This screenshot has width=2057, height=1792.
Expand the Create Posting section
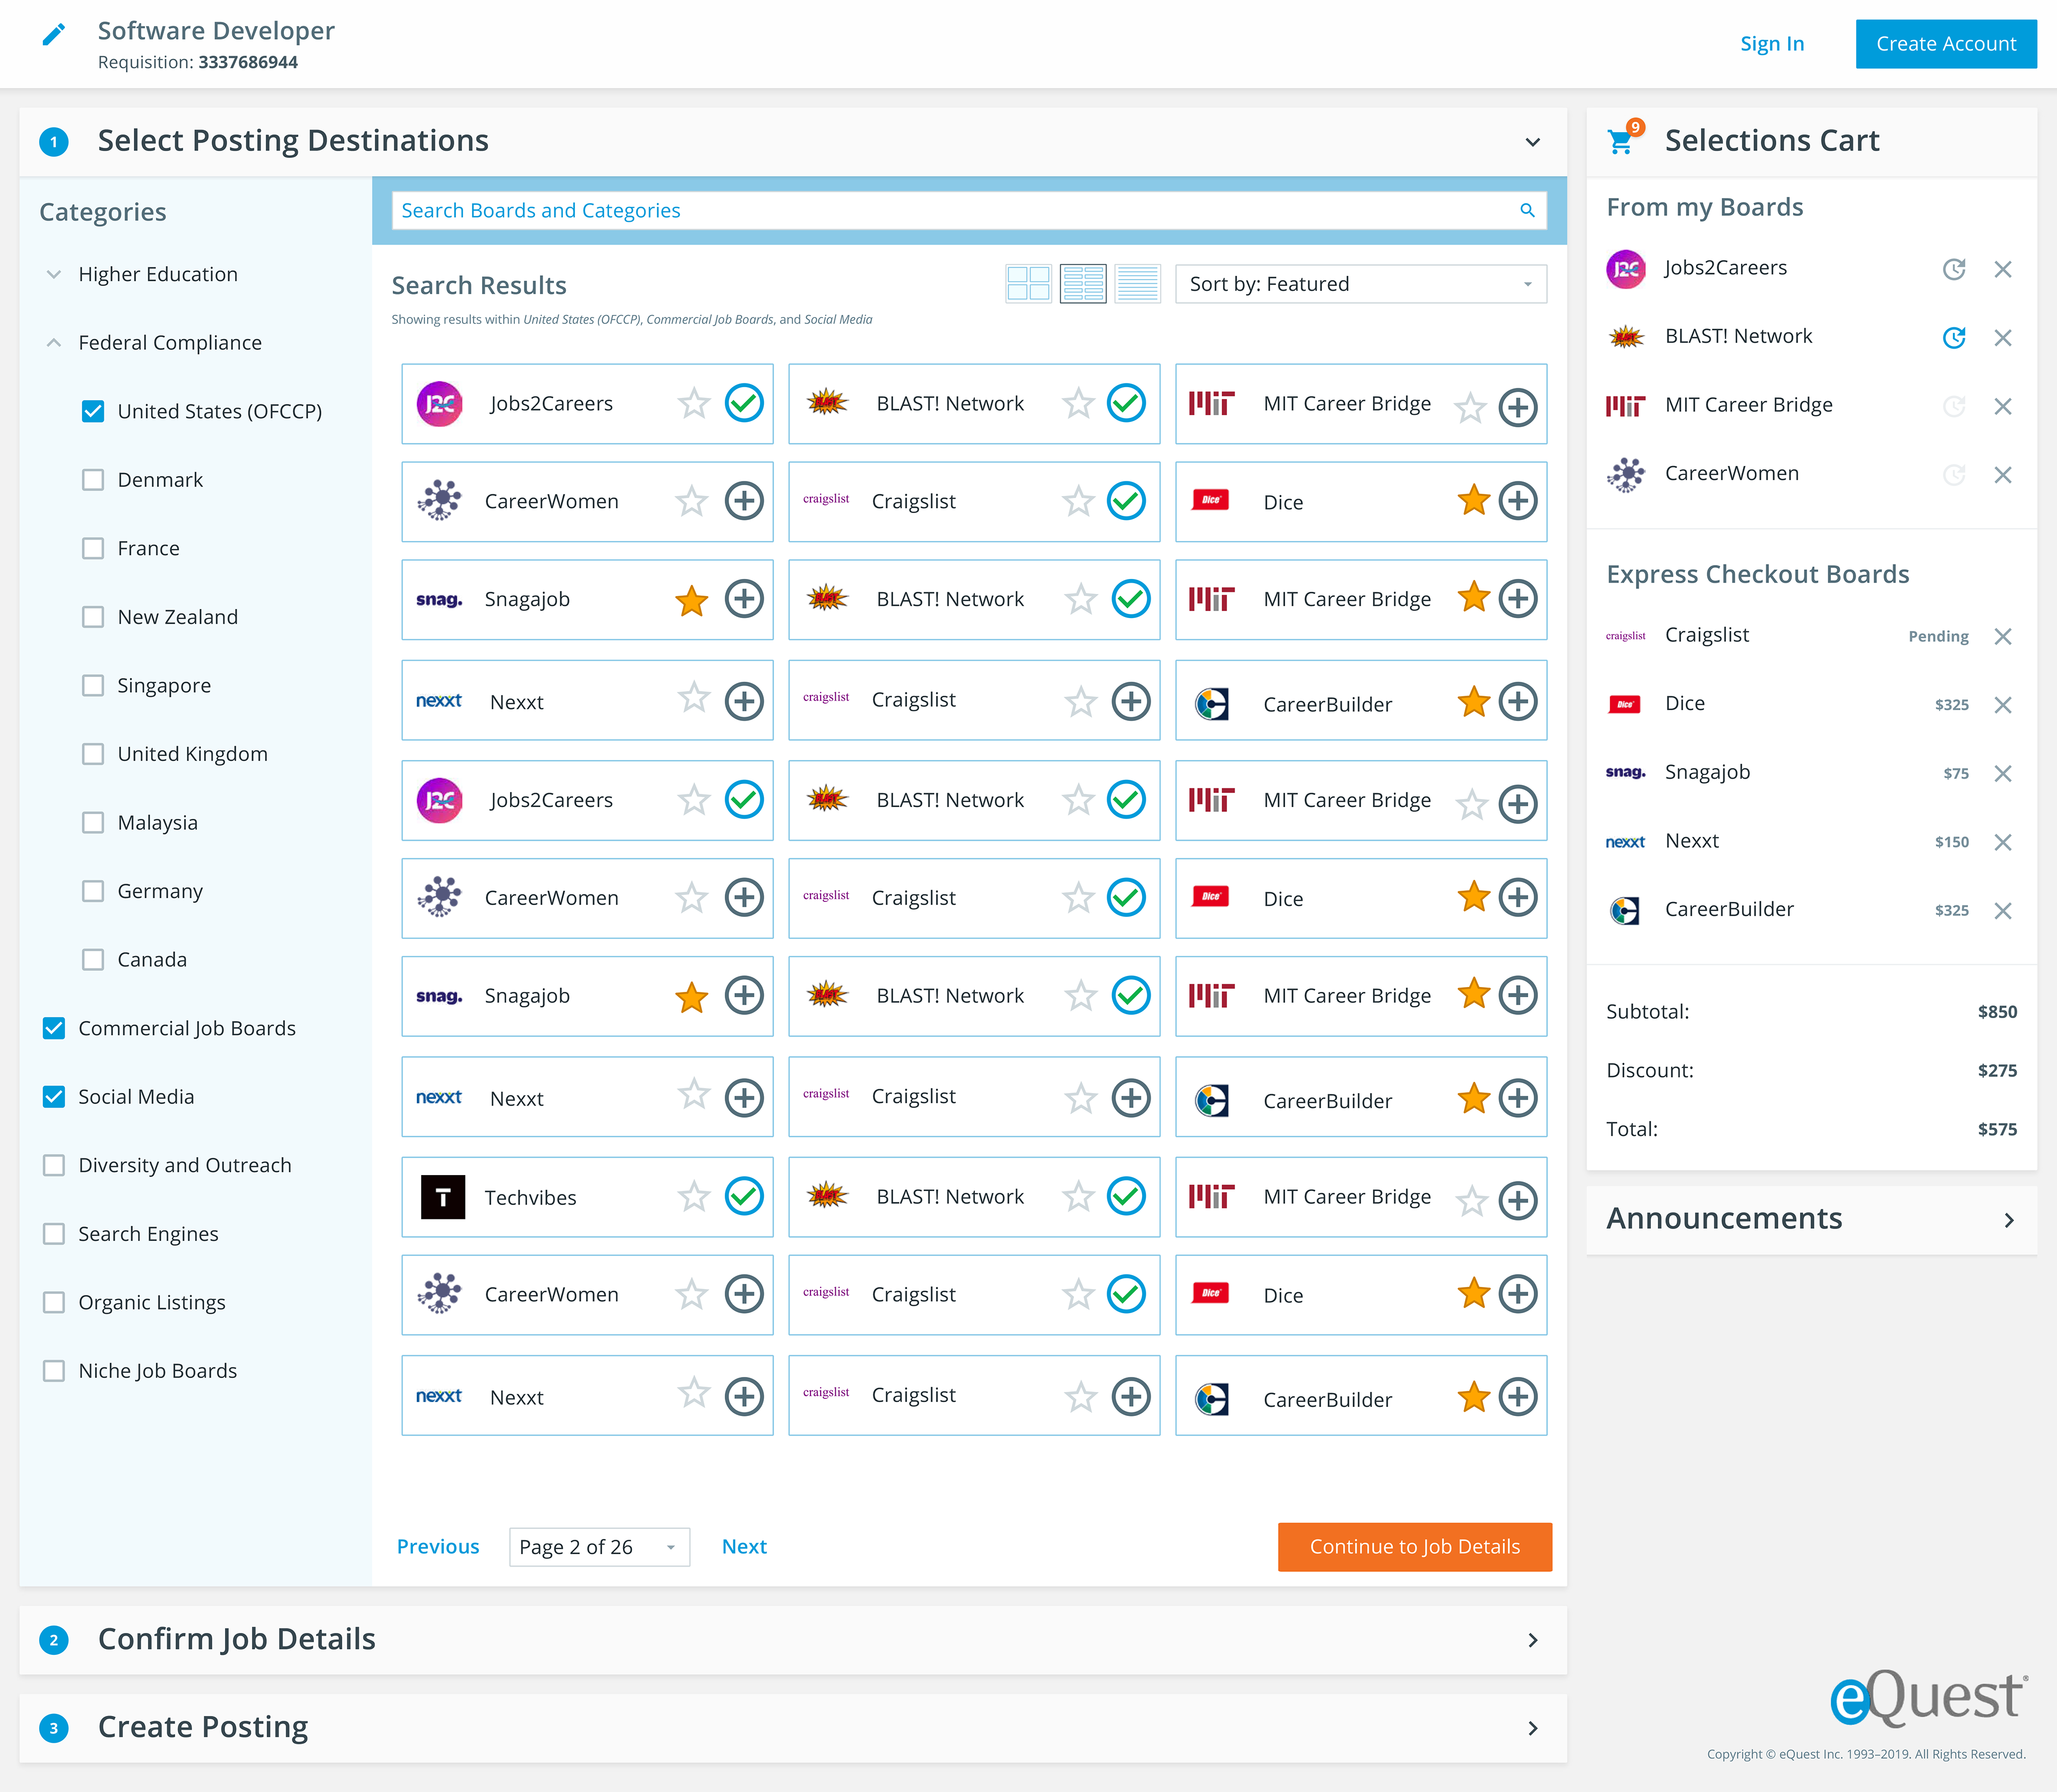(x=1532, y=1728)
